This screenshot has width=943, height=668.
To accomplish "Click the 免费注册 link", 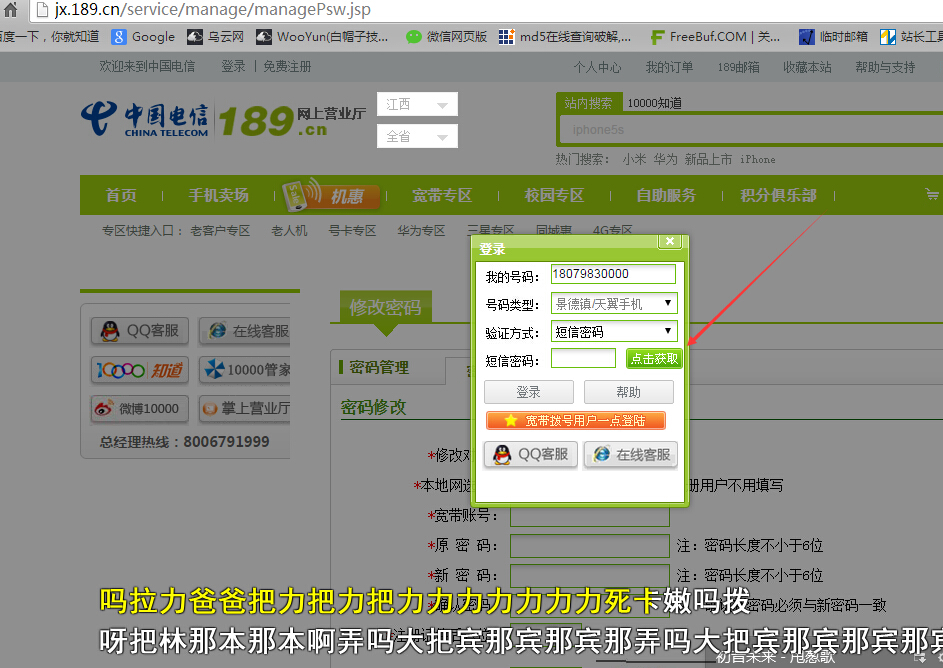I will click(287, 67).
